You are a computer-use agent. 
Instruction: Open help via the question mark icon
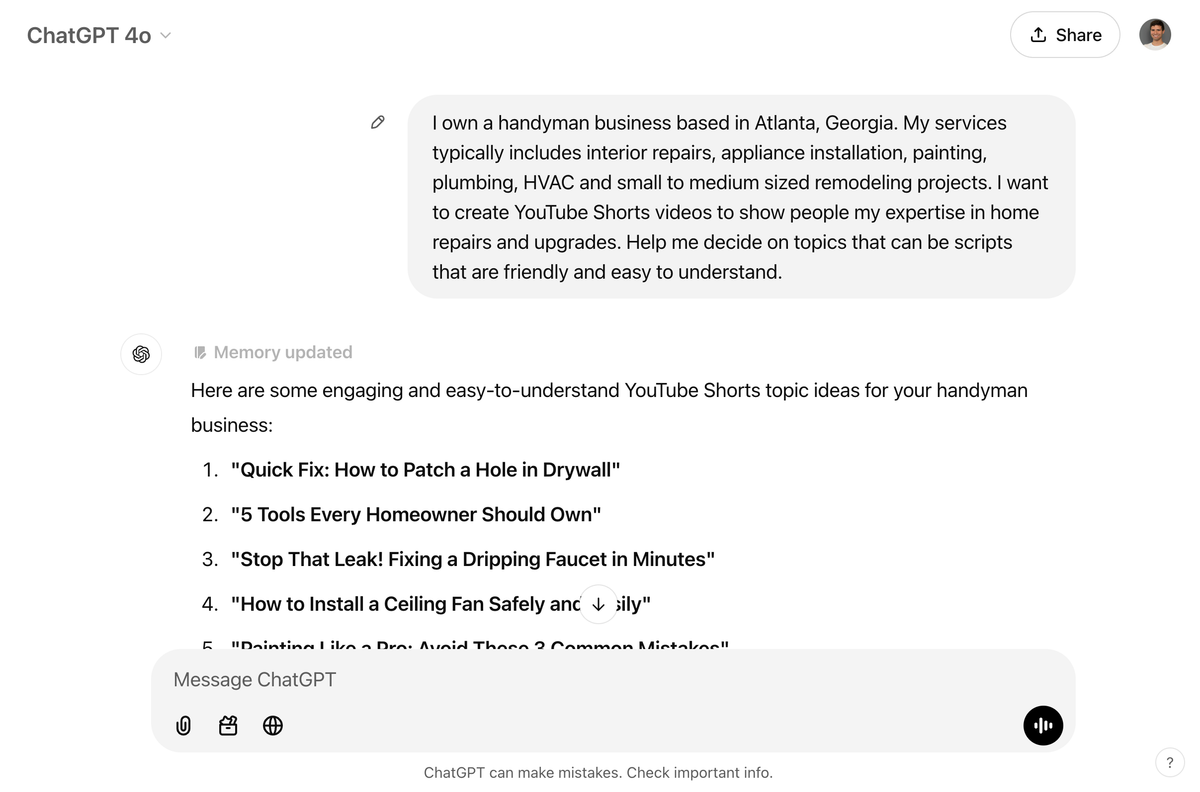pos(1170,762)
